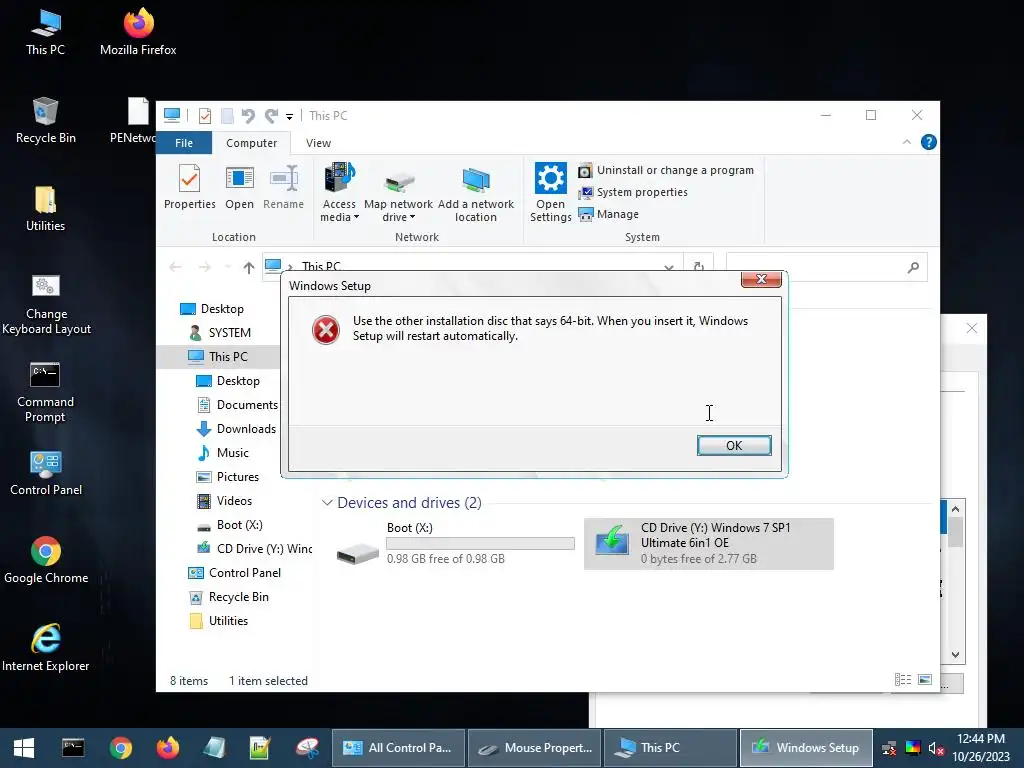Open the Control Panel desktop shortcut

pyautogui.click(x=46, y=473)
